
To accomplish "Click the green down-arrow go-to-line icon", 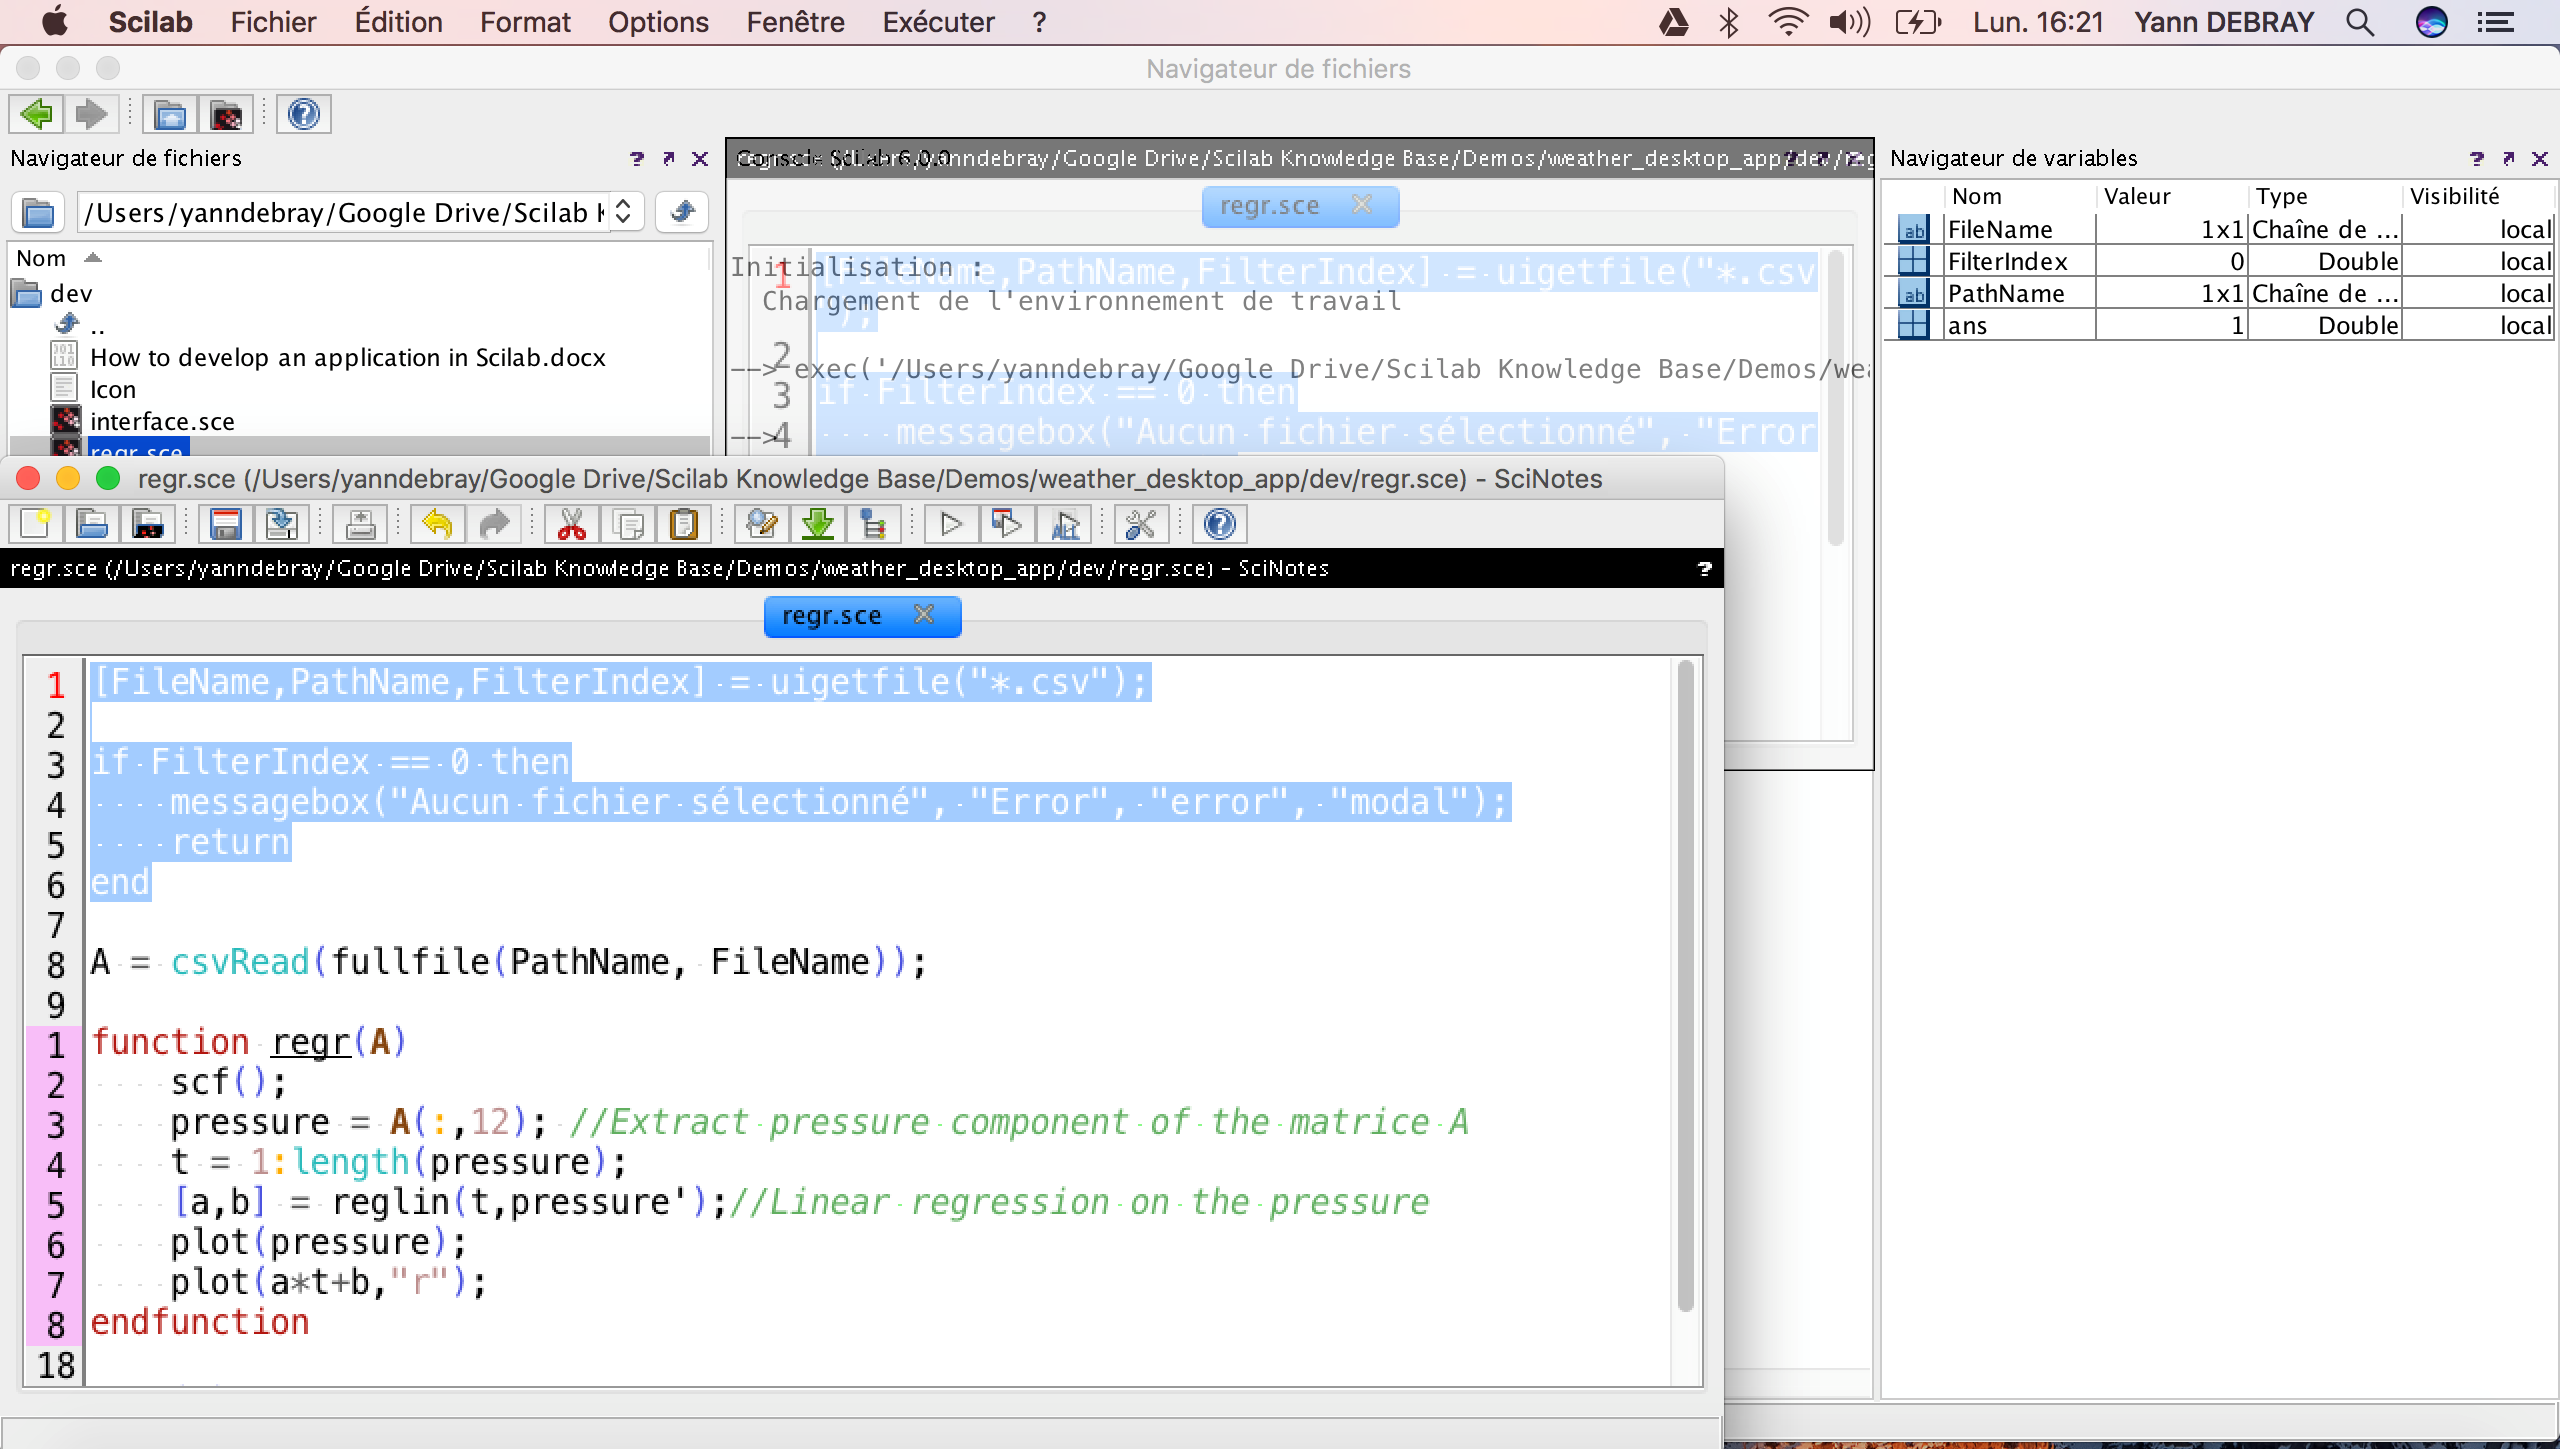I will point(817,524).
